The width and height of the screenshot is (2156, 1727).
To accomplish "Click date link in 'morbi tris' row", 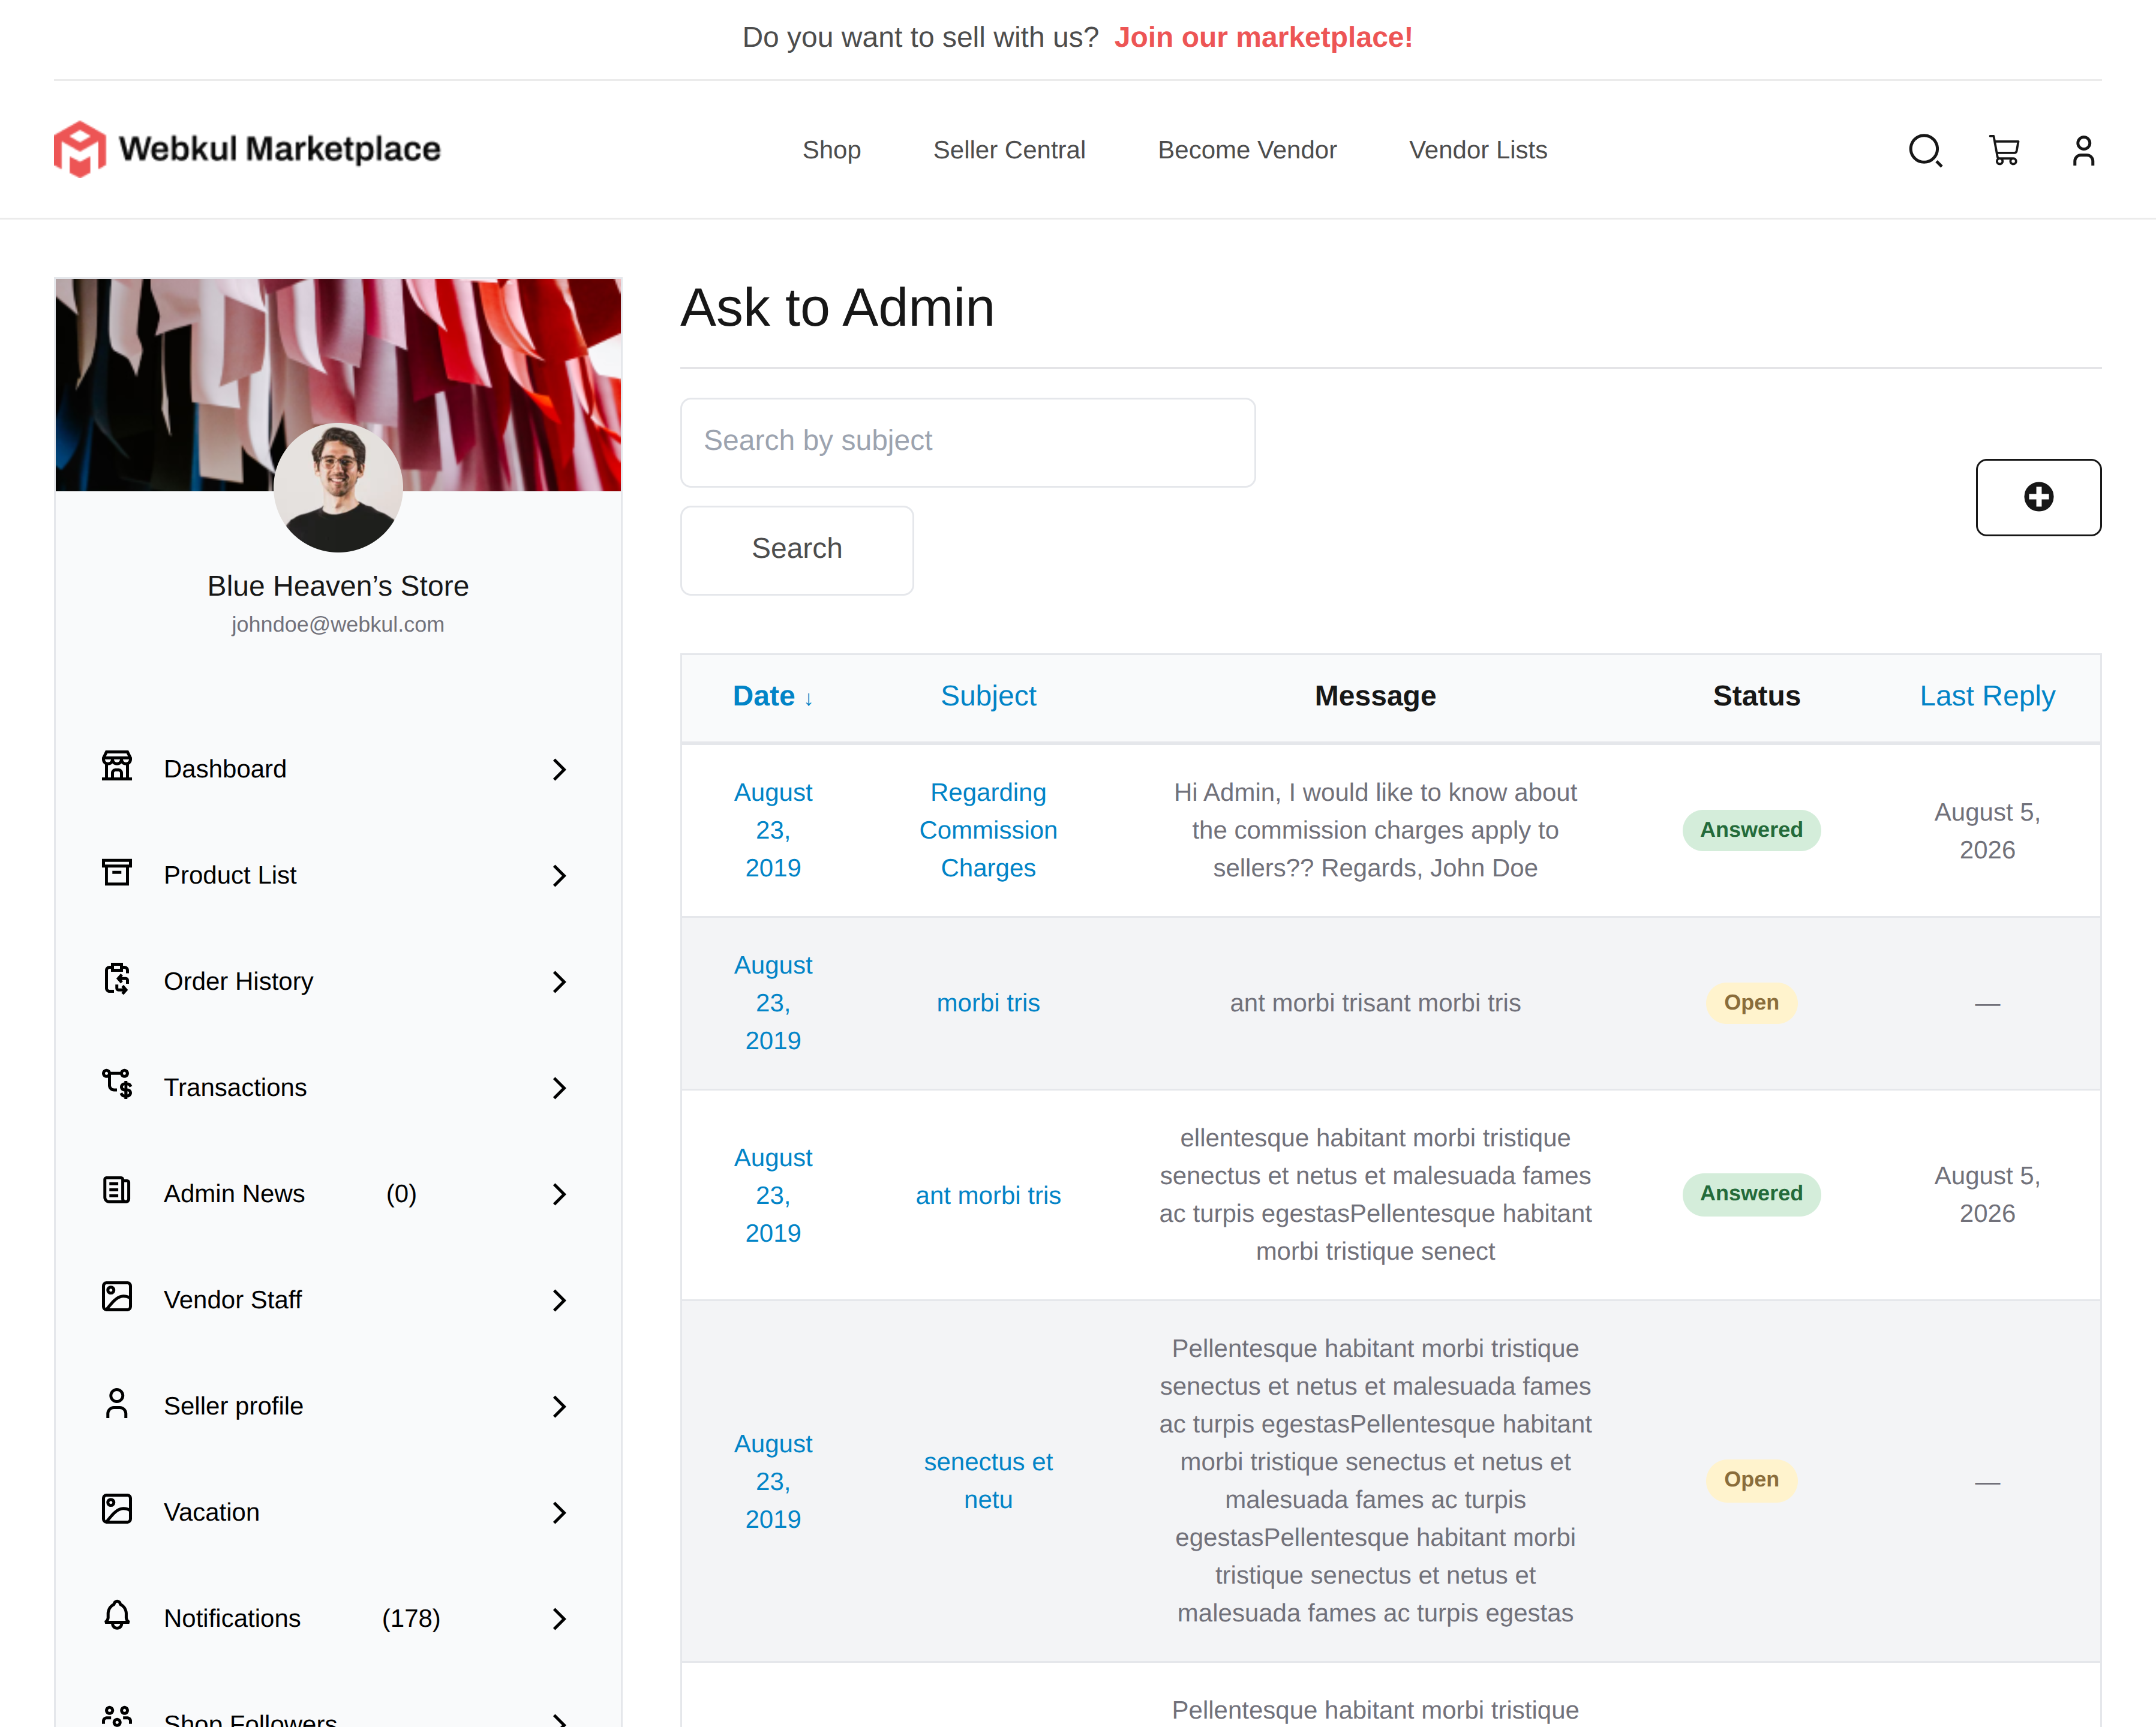I will (x=773, y=1003).
